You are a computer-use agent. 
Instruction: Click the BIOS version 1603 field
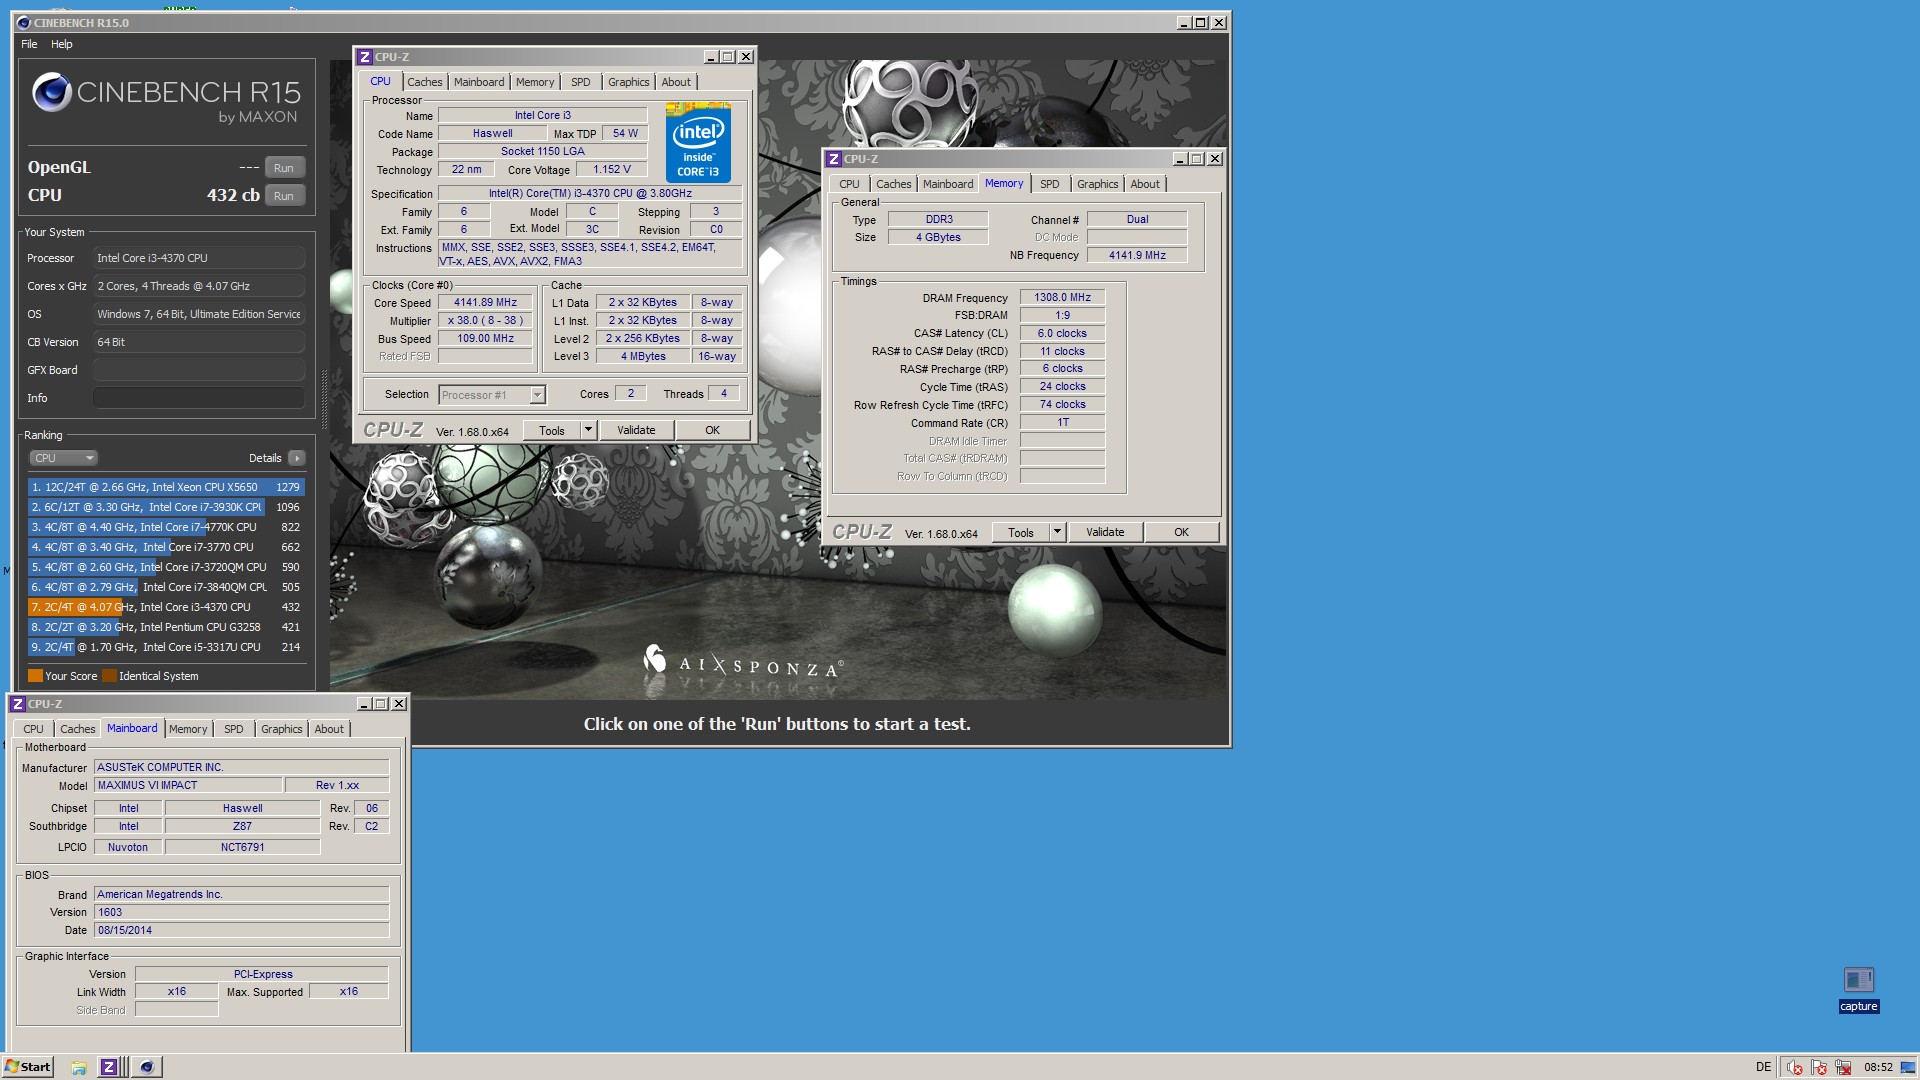(x=242, y=912)
